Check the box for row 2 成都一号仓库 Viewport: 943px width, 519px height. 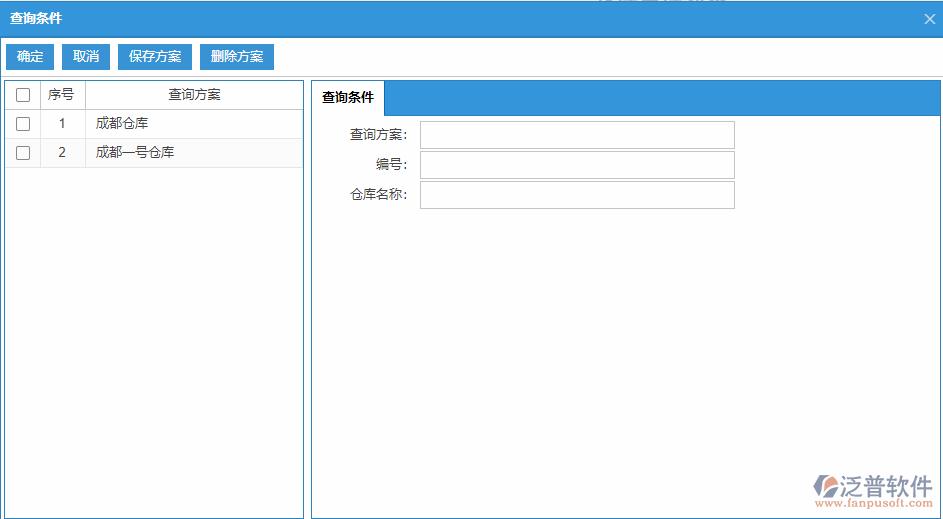click(x=23, y=153)
